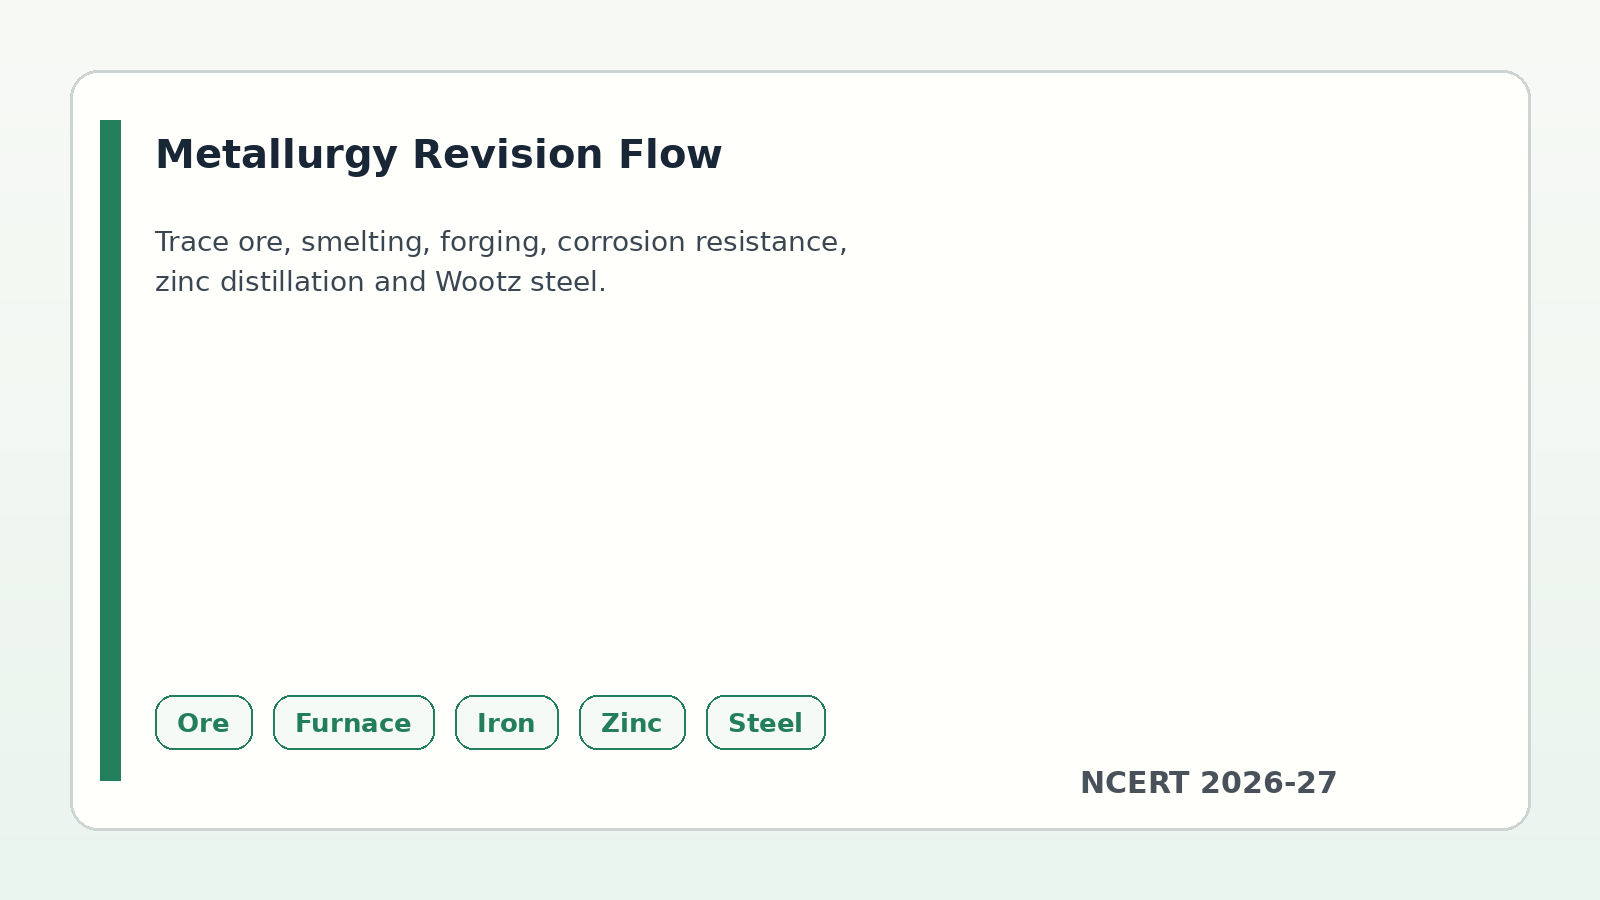Click the 'Trace ore, smelting' description text

[x=501, y=262]
